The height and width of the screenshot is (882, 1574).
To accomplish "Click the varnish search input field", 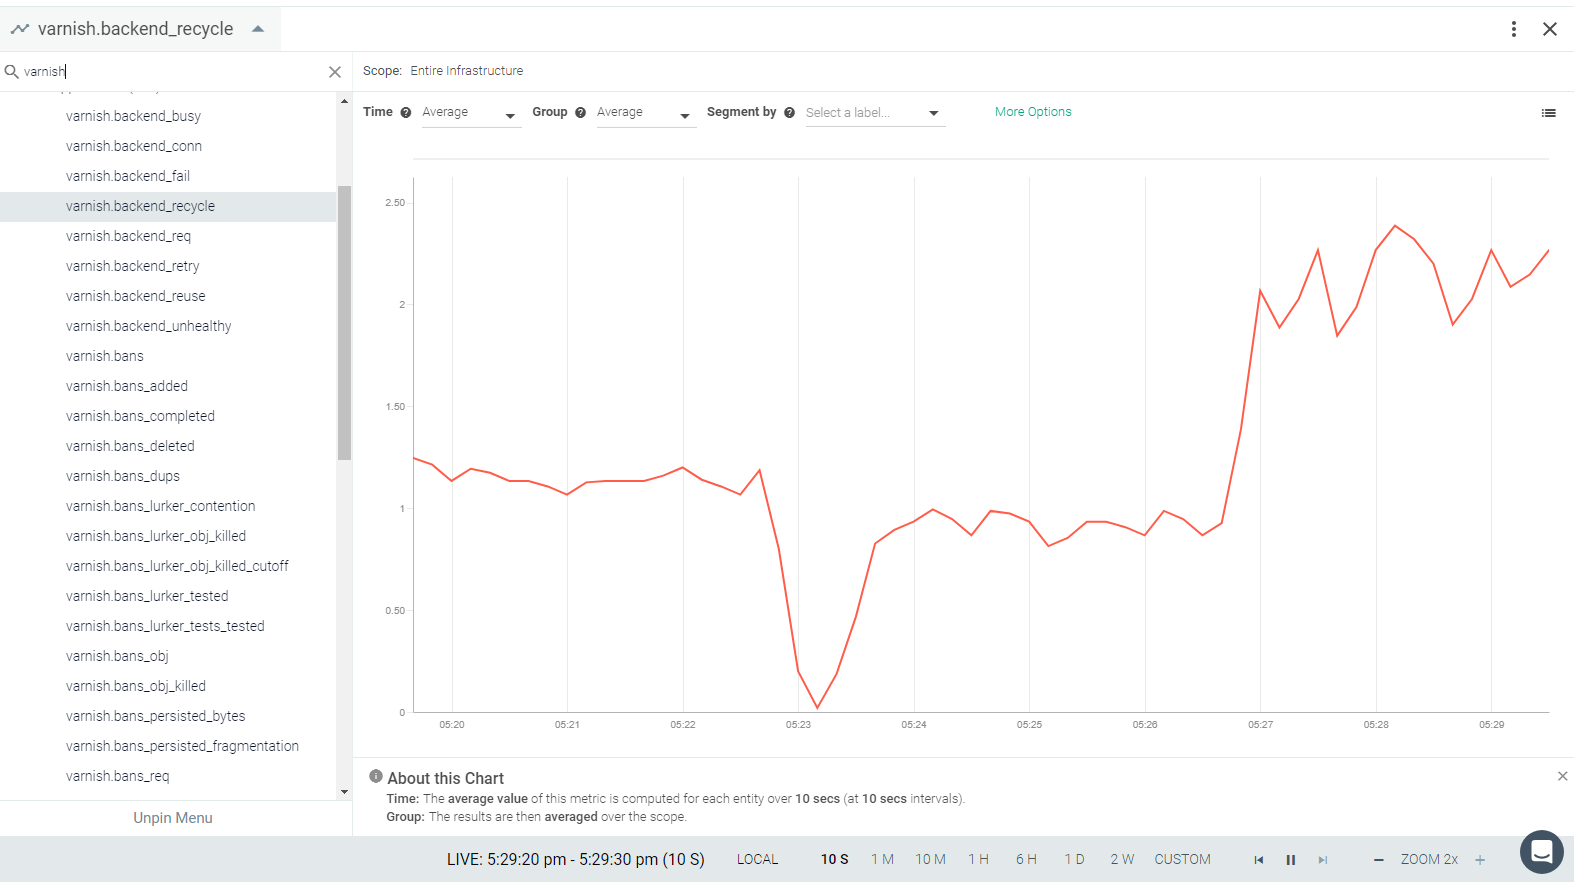I will click(172, 72).
